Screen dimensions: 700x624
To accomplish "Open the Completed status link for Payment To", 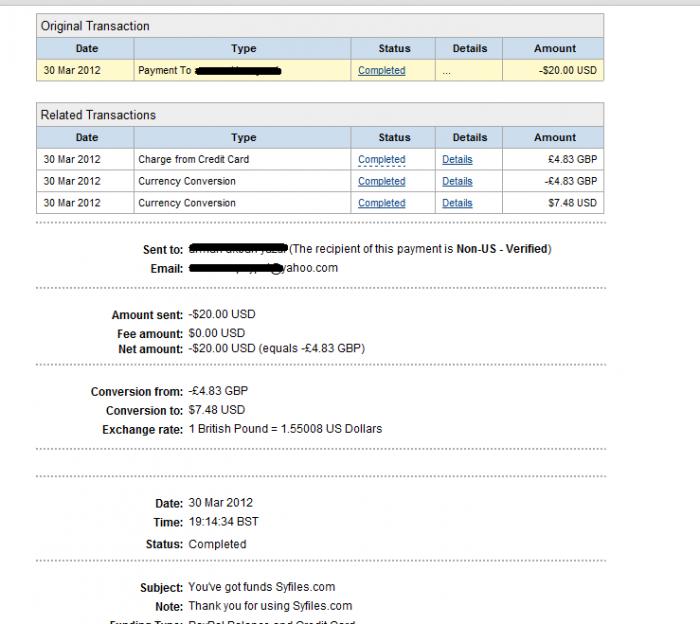I will [381, 71].
